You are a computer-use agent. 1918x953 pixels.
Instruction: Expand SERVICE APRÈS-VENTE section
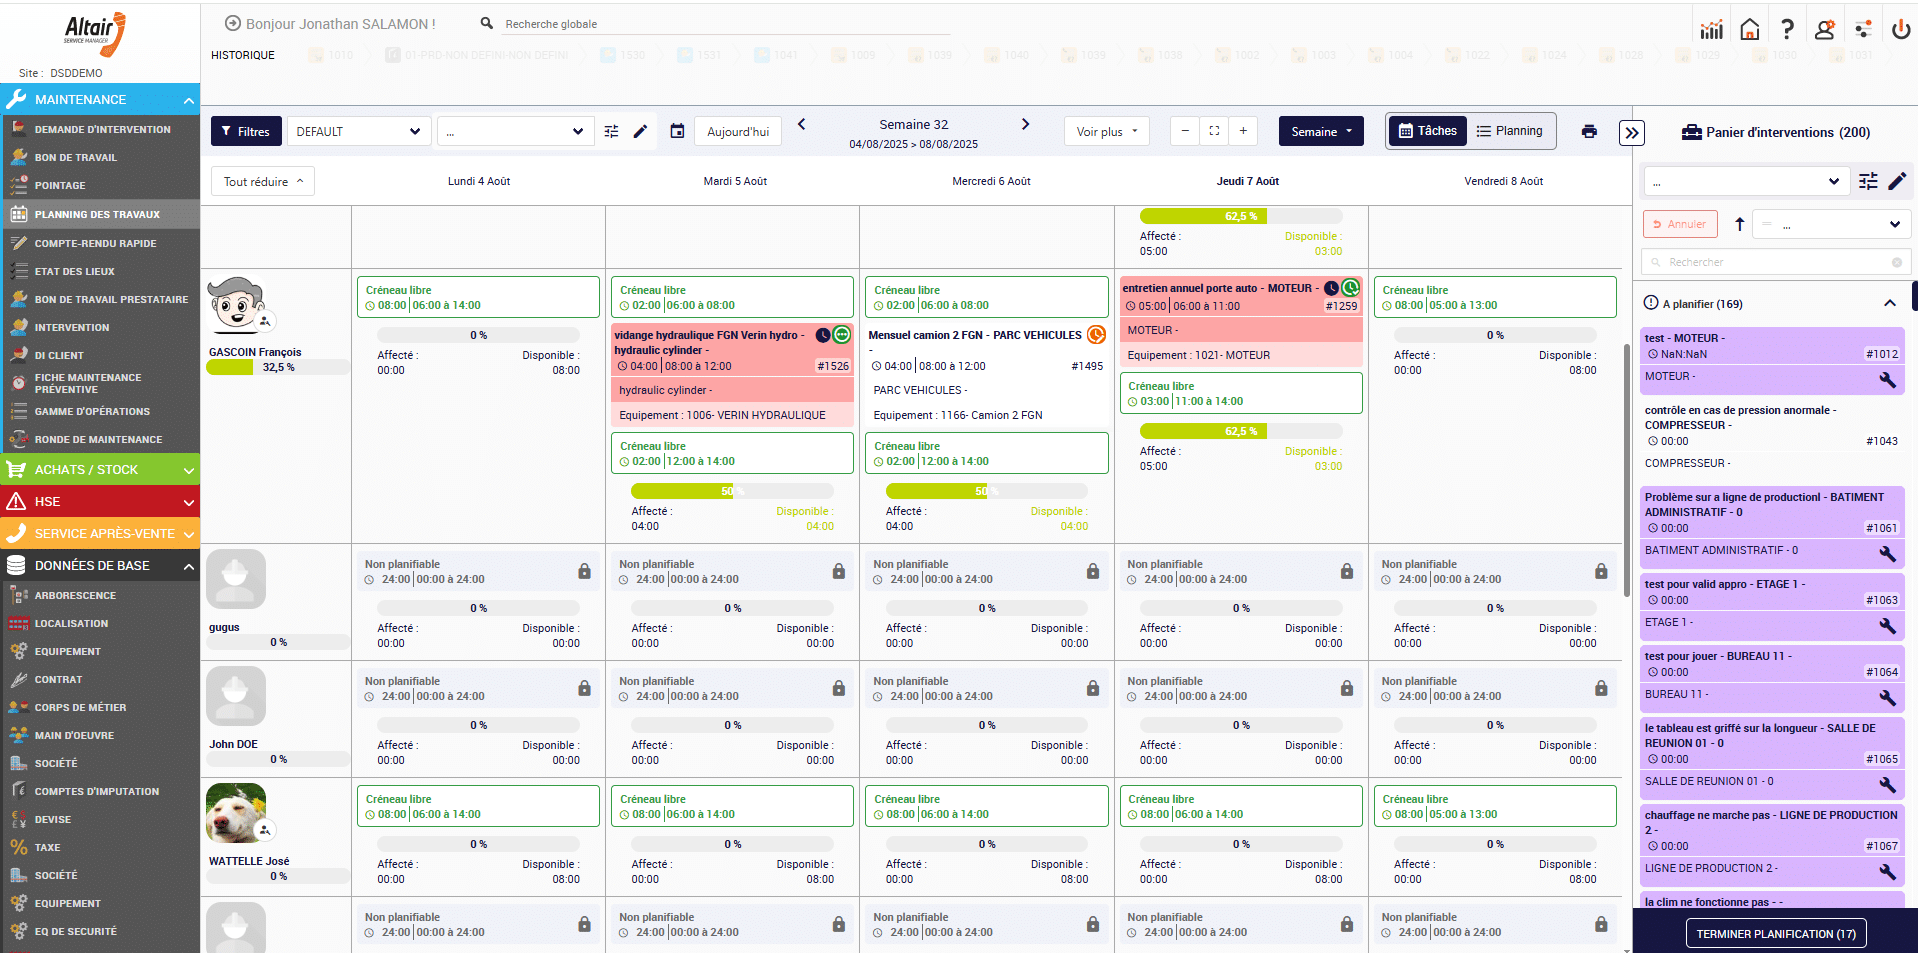[x=188, y=534]
